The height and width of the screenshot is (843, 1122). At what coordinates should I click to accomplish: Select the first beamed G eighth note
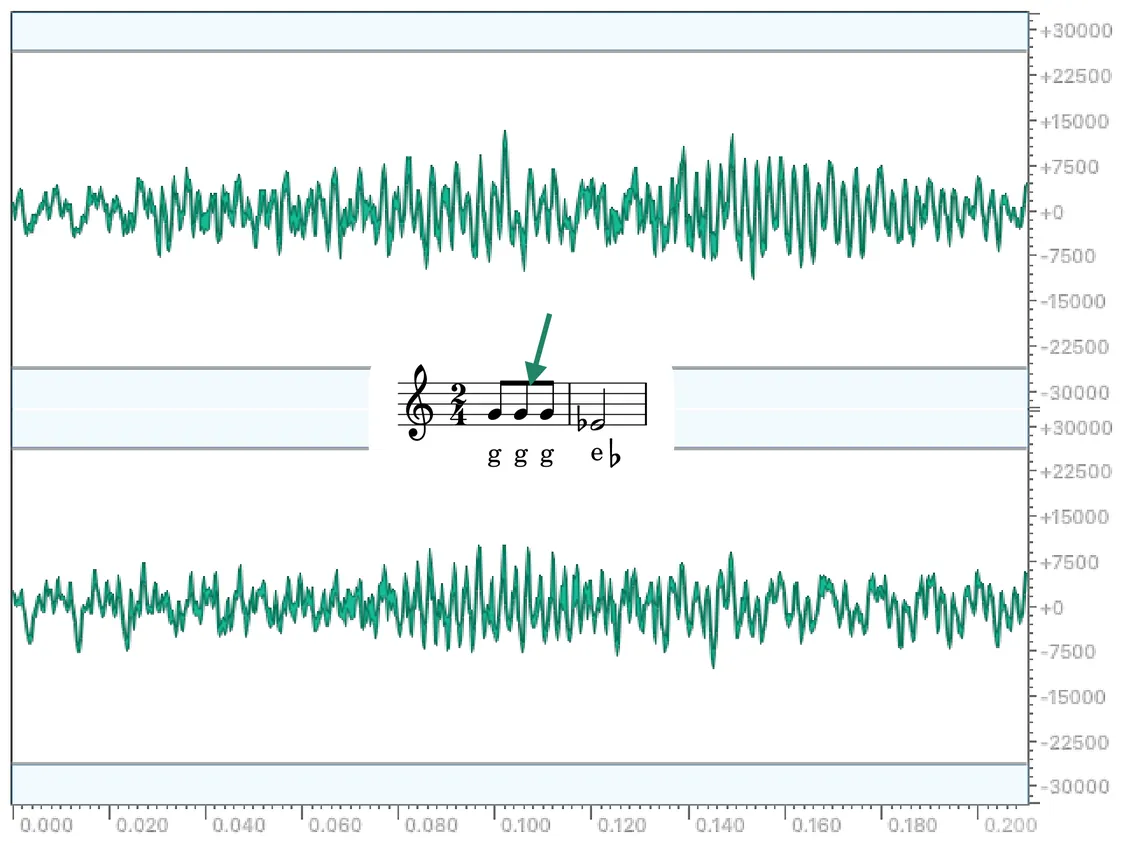495,413
